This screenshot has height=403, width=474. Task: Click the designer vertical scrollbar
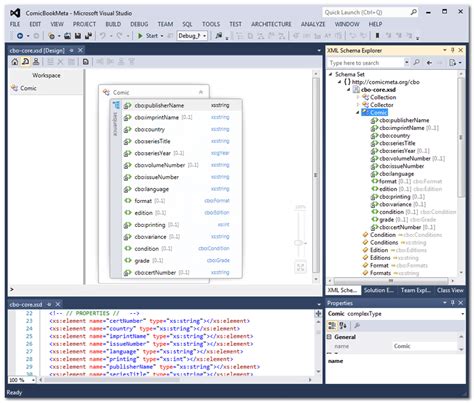315,175
